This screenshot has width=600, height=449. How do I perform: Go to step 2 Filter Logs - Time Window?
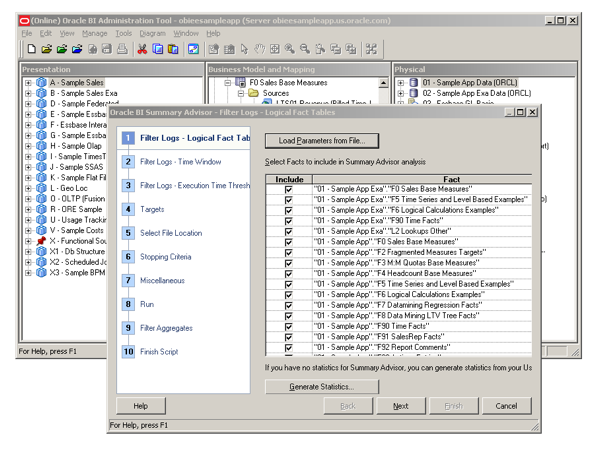181,162
